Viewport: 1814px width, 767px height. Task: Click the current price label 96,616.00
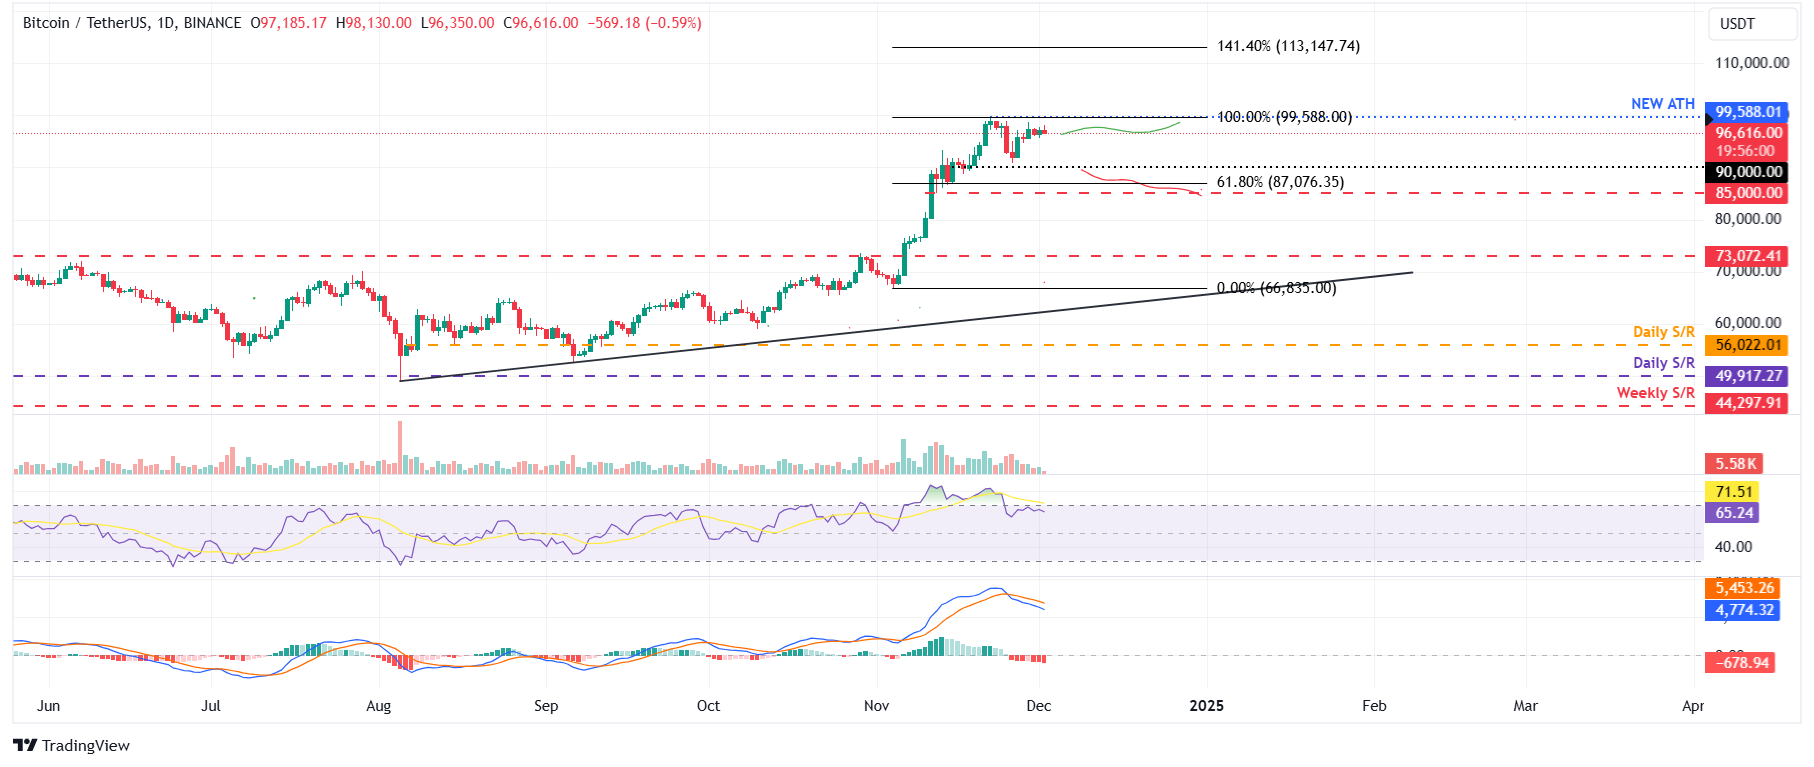pyautogui.click(x=1748, y=132)
